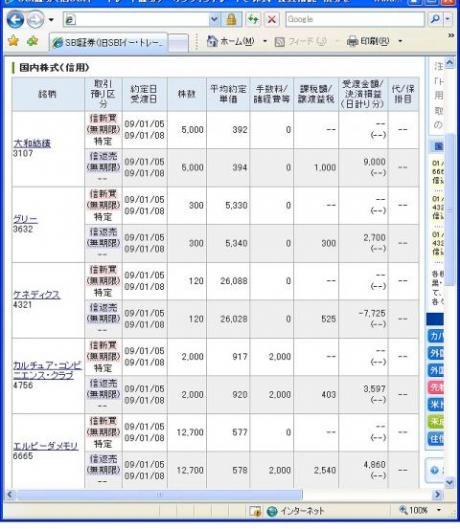Click inside the browser address bar

pyautogui.click(x=136, y=20)
